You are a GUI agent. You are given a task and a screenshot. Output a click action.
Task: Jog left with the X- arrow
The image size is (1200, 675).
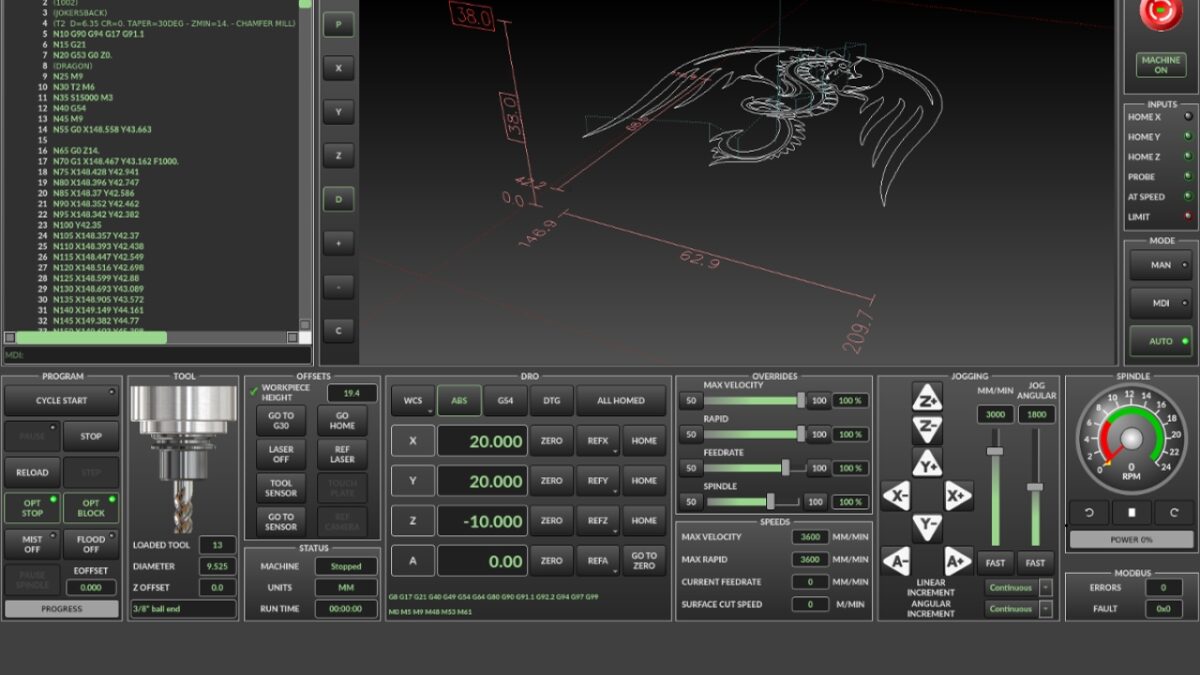896,495
